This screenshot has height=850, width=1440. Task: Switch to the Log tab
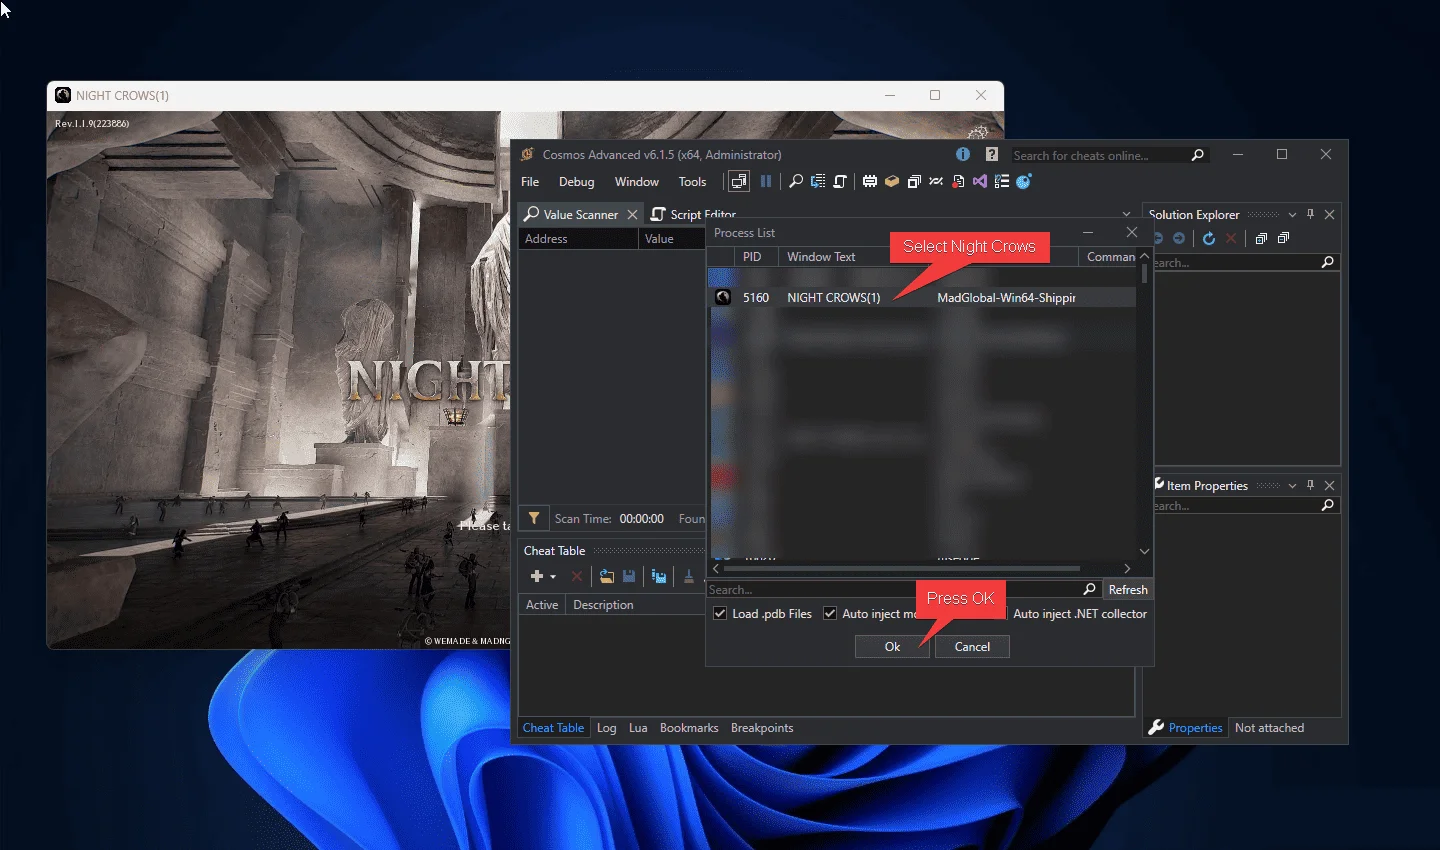point(606,727)
